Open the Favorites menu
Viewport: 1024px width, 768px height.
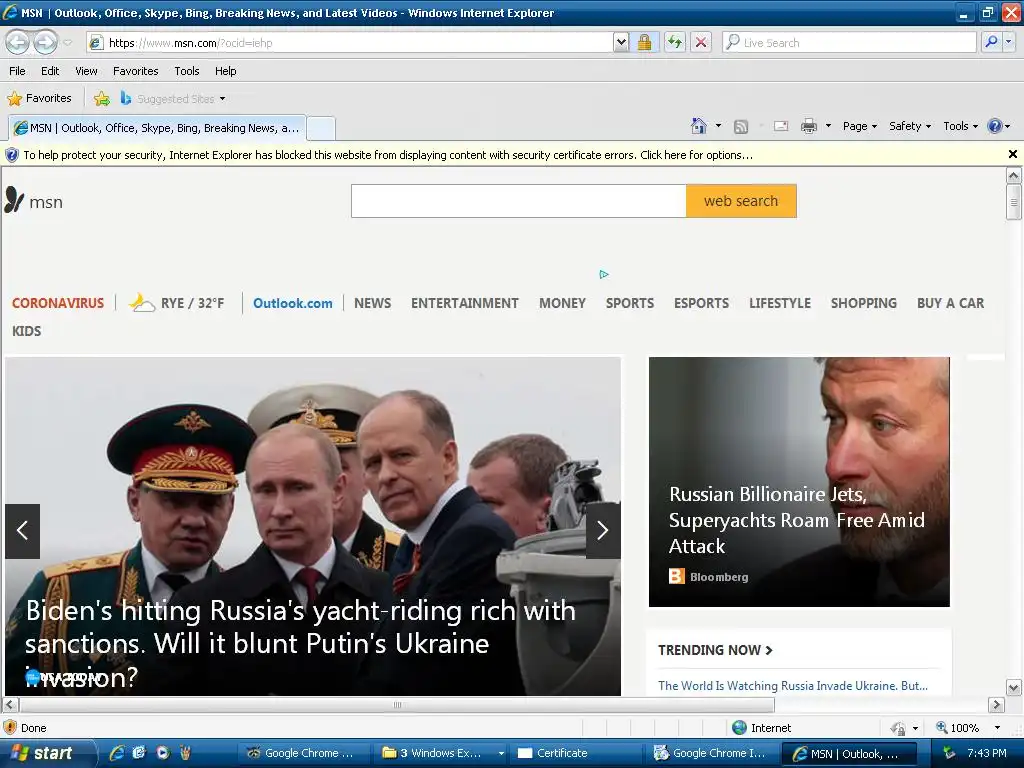135,71
